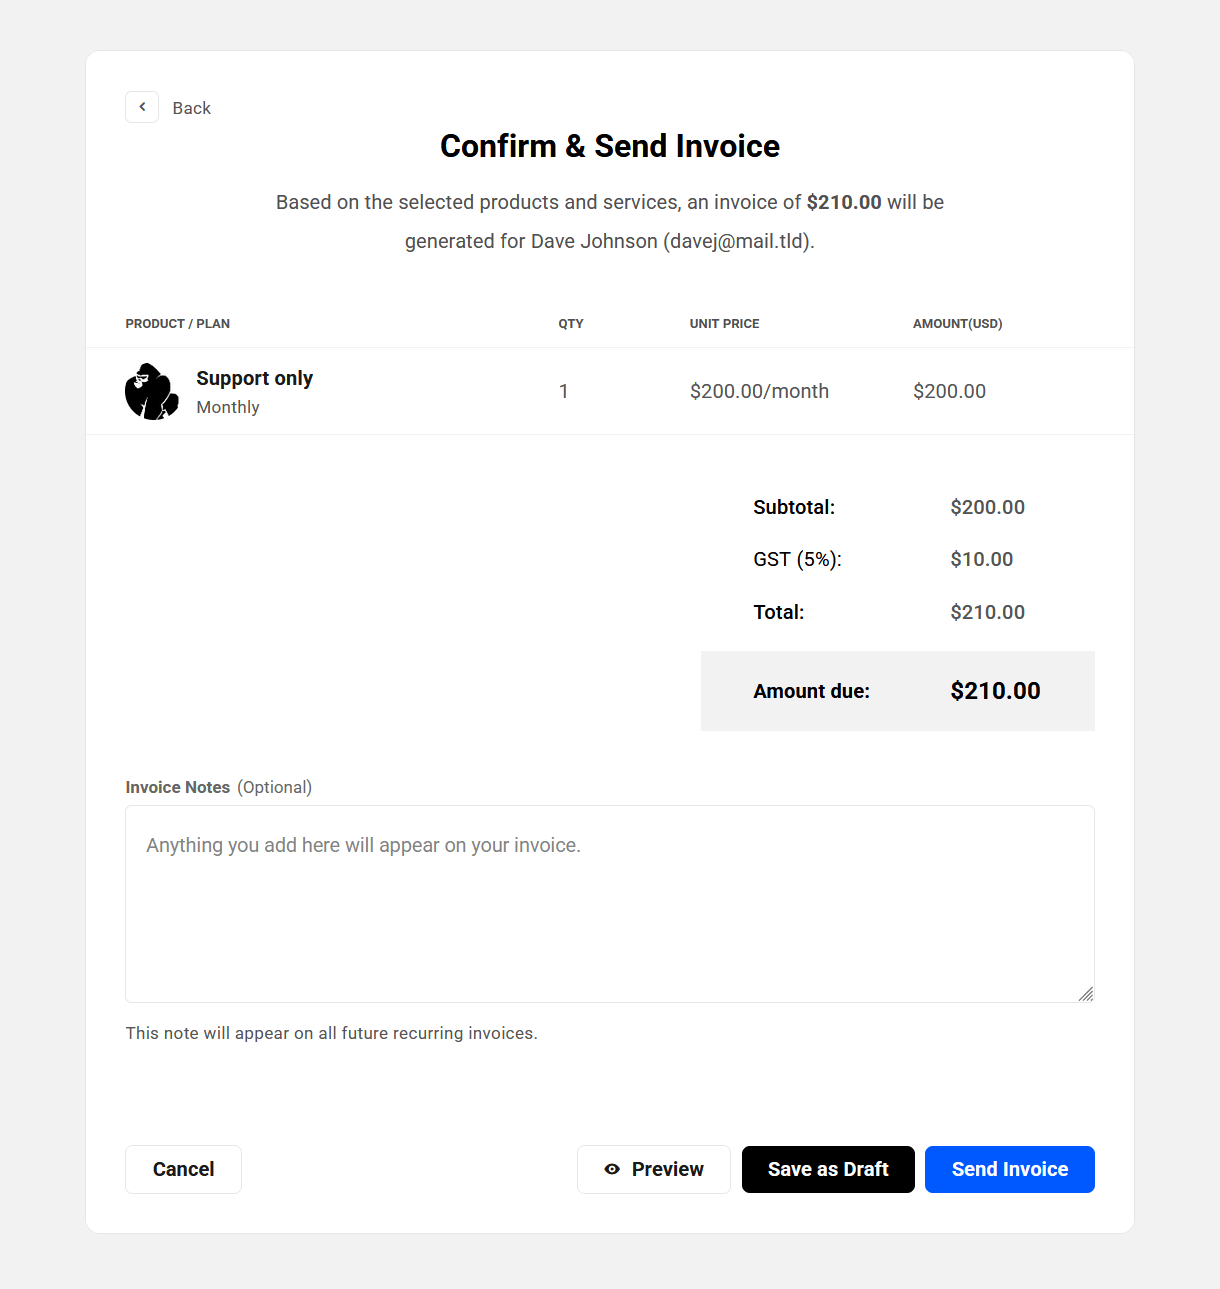Screen dimensions: 1220x1289
Task: Click the Confirm & Send Invoice heading
Action: [x=609, y=146]
